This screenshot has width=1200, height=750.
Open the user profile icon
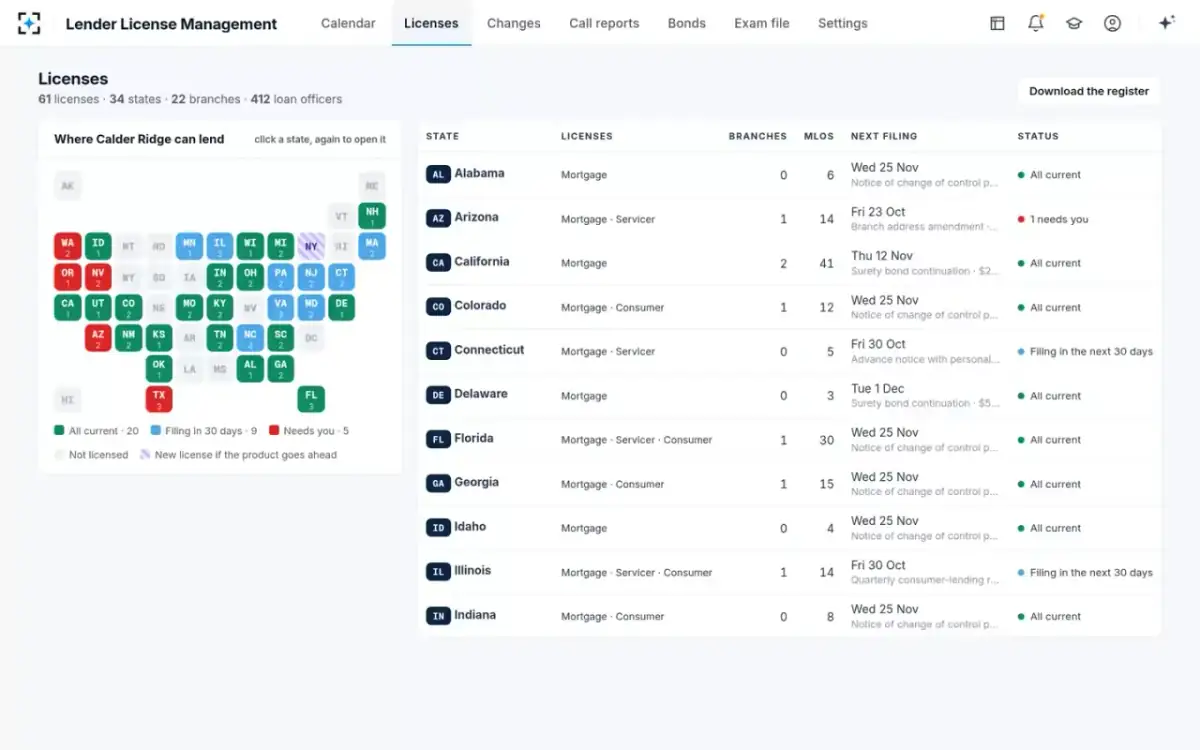(1112, 23)
